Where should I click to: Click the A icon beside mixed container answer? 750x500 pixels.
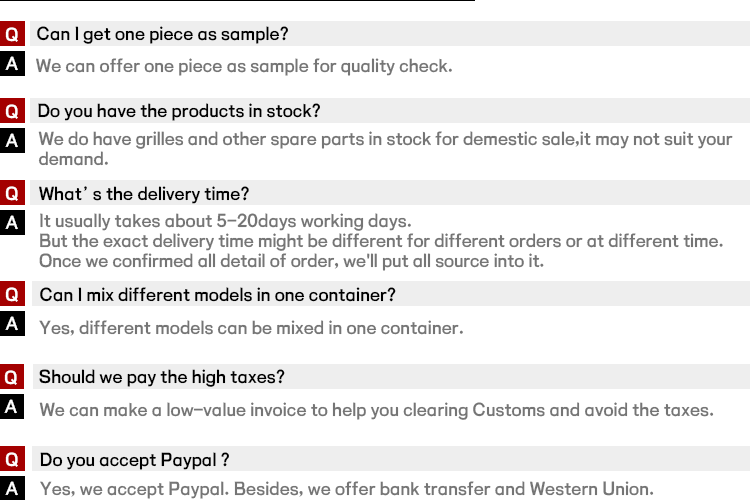click(12, 324)
